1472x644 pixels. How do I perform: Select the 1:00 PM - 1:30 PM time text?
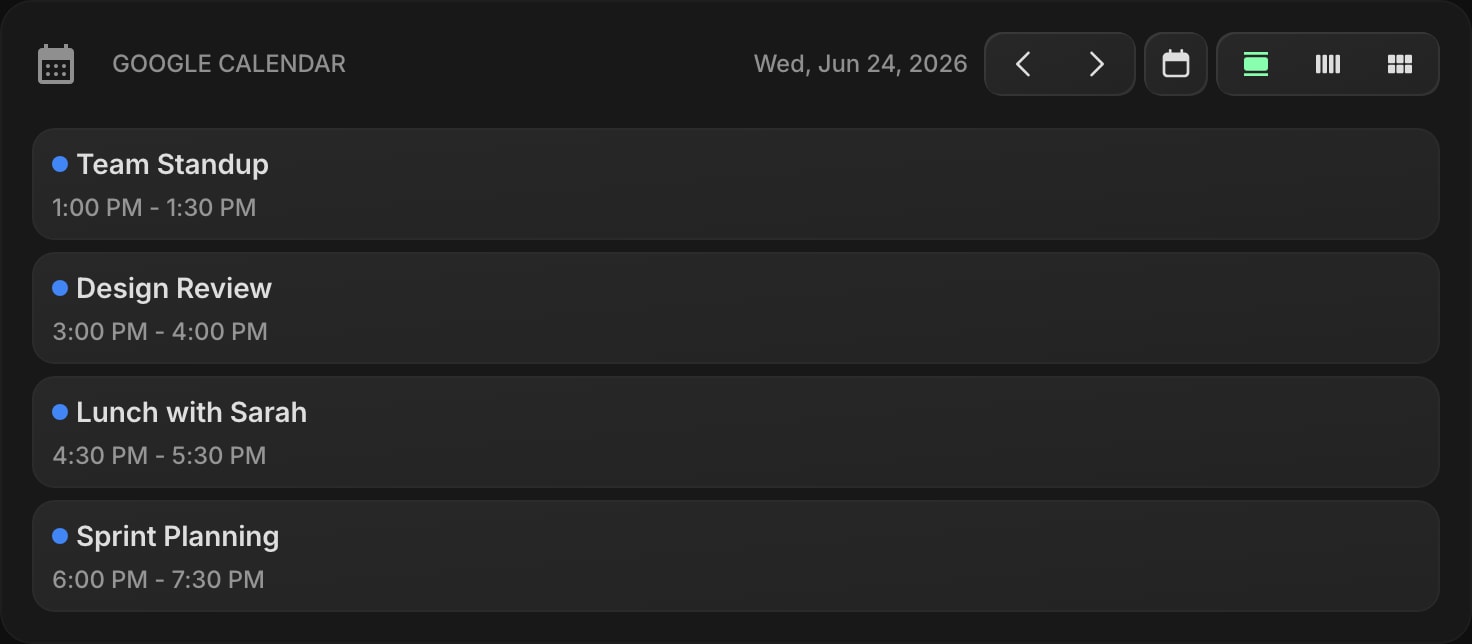(154, 208)
